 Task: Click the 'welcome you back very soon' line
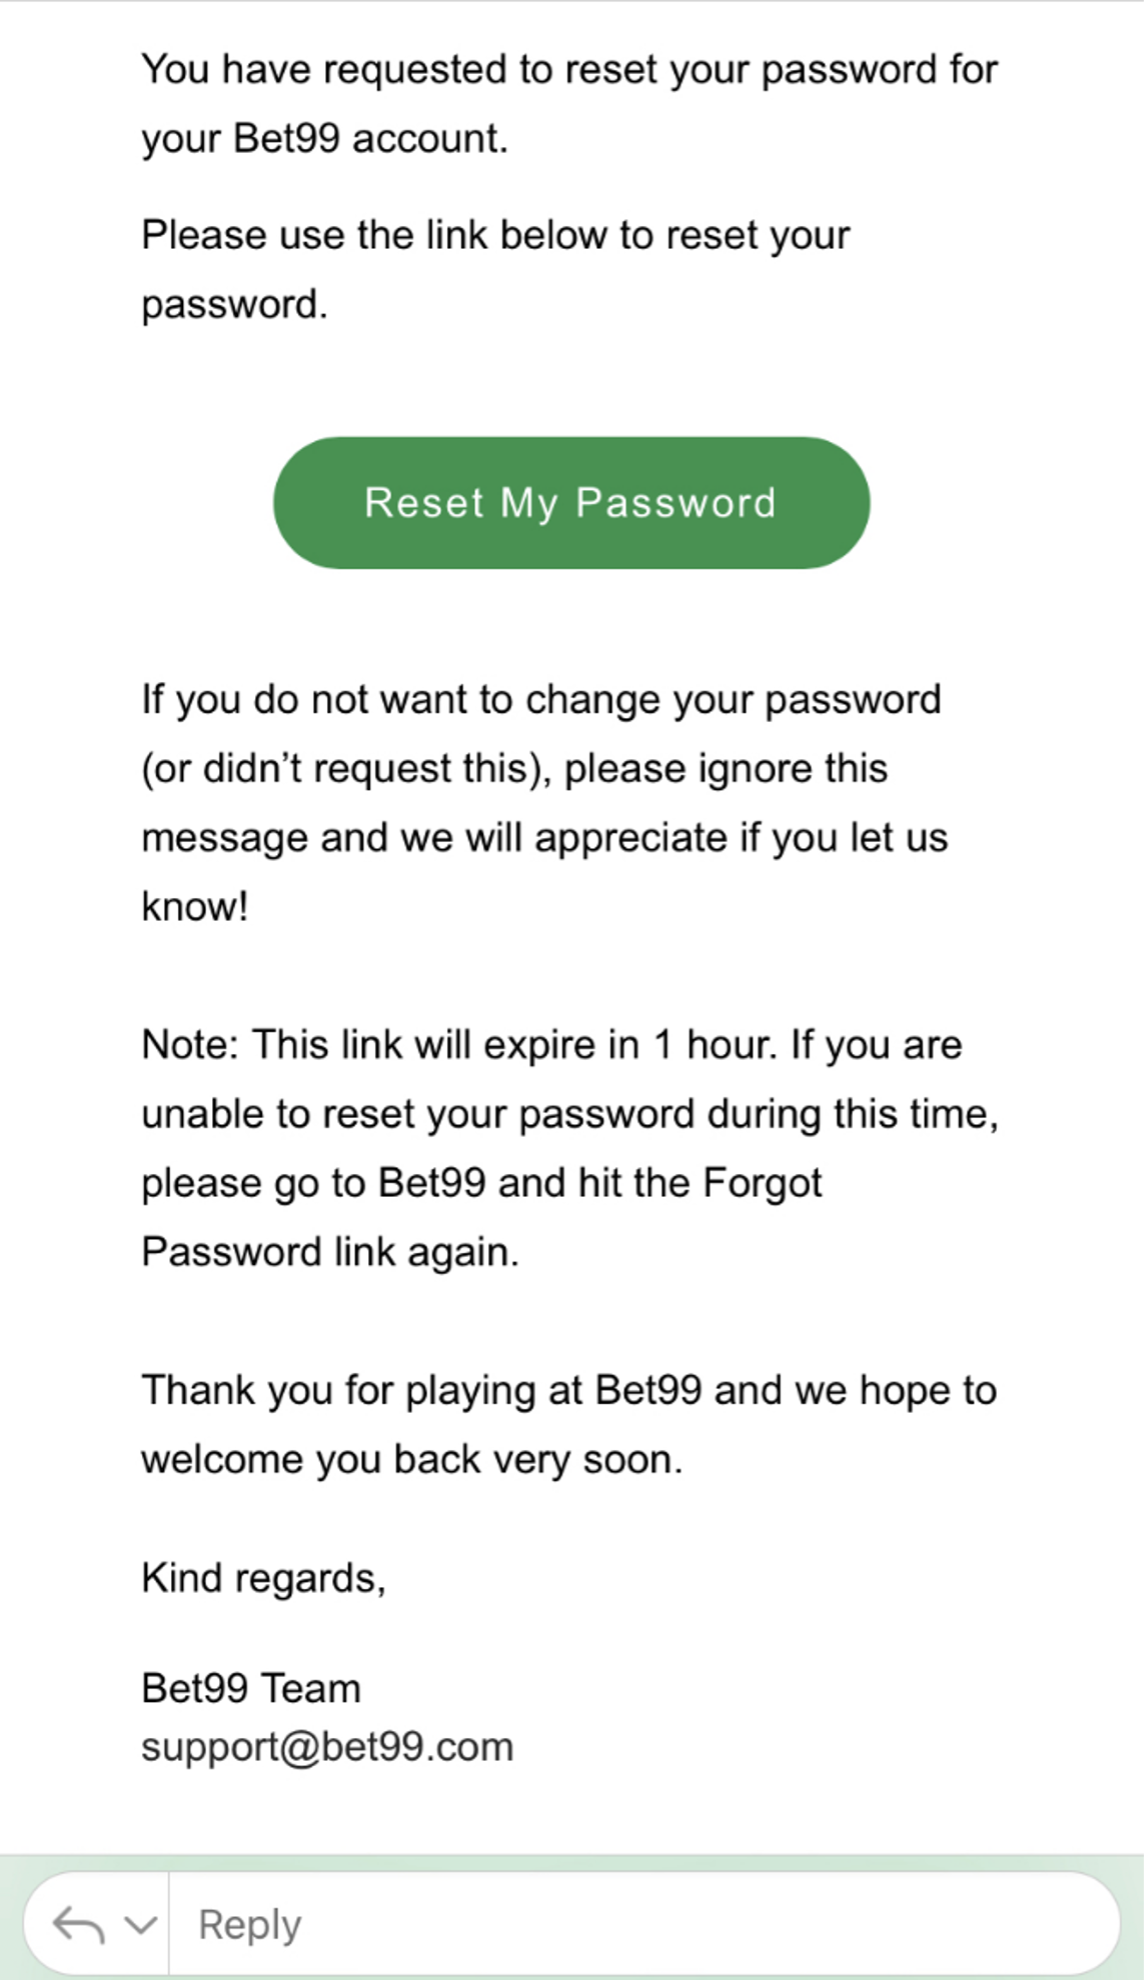[412, 1460]
